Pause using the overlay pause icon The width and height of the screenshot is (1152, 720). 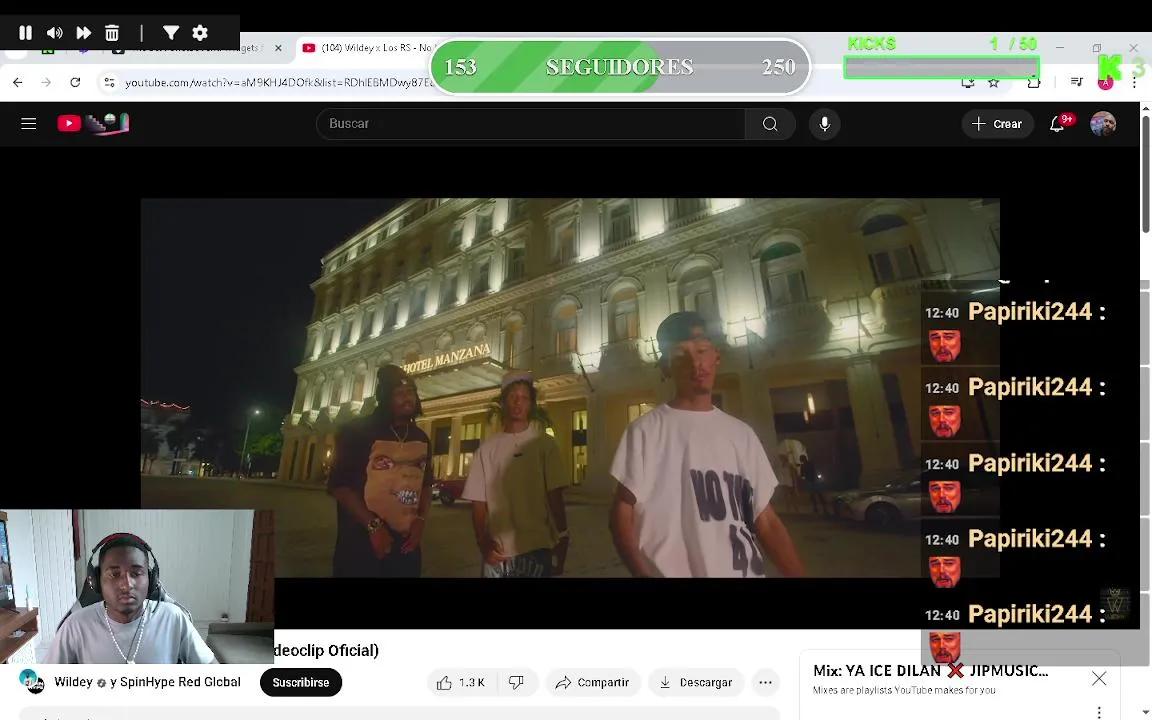(25, 32)
